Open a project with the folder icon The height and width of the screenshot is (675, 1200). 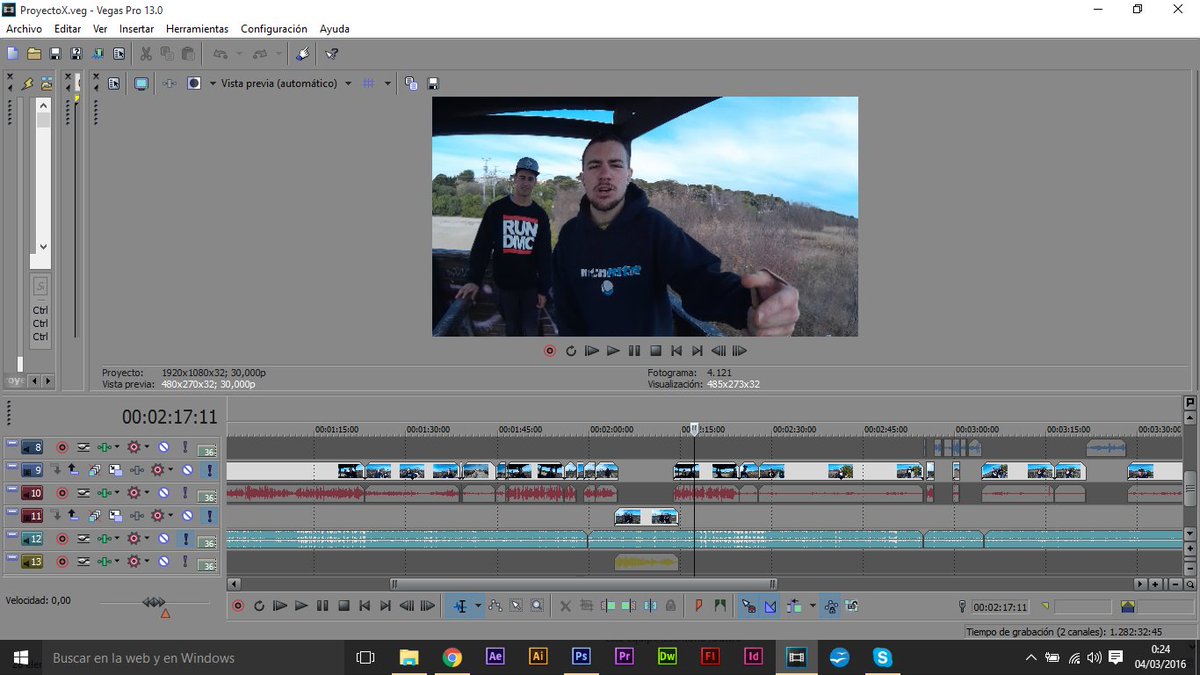coord(34,54)
